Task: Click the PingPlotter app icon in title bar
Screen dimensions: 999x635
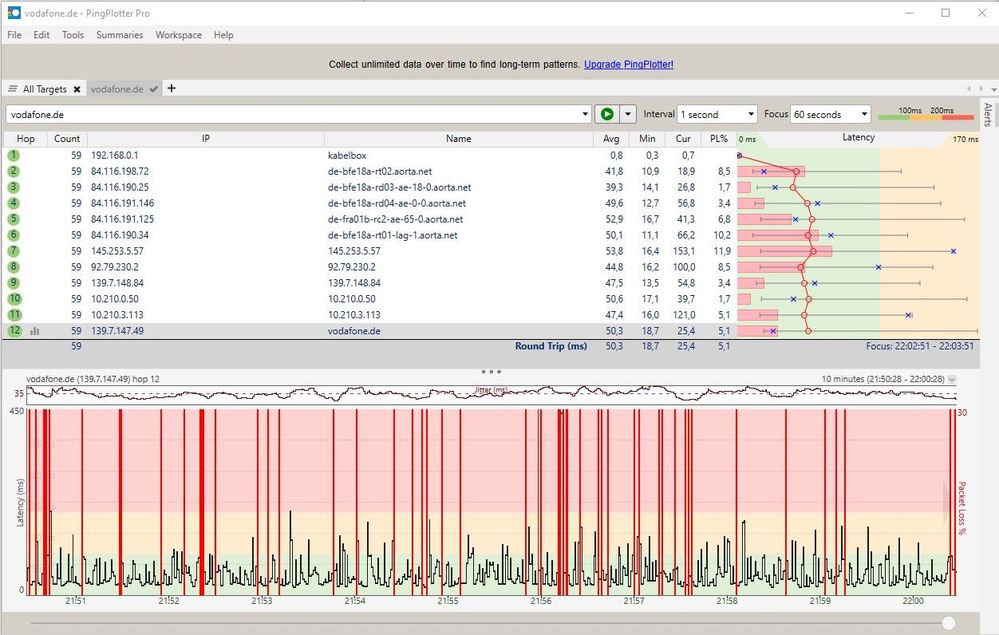Action: coord(13,13)
